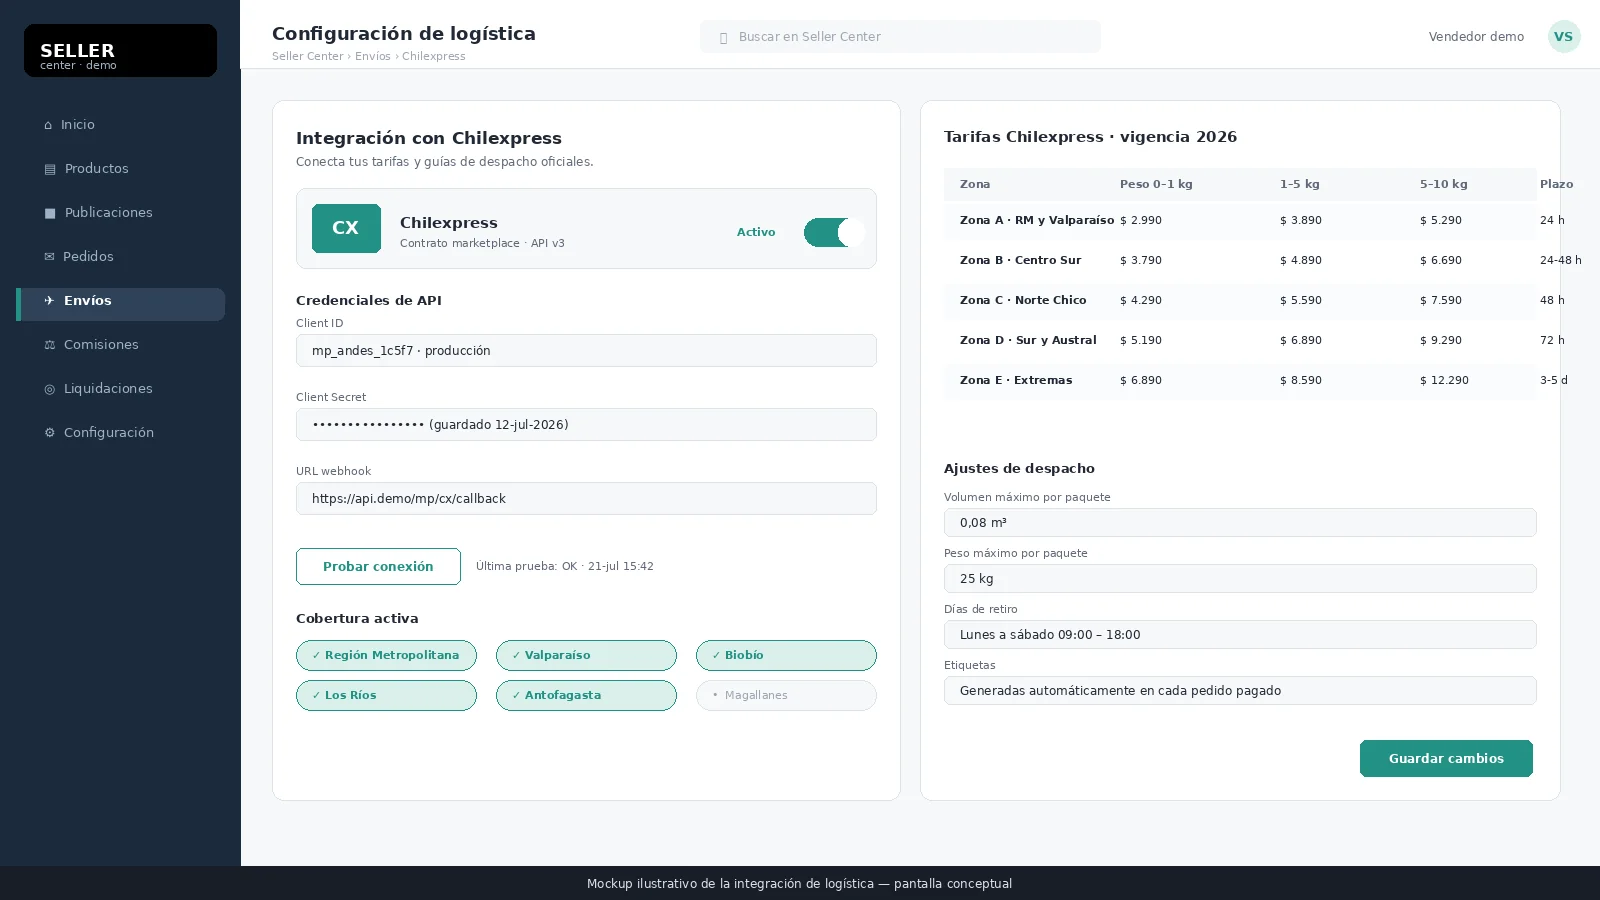1600x900 pixels.
Task: Click the Publicaciones square icon
Action: click(x=50, y=213)
